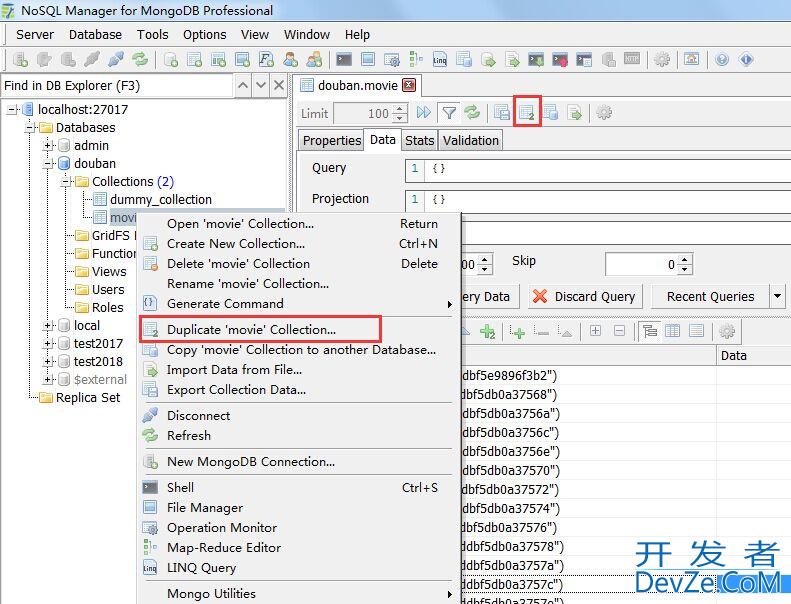791x604 pixels.
Task: Open the Shell icon in main toolbar
Action: (x=344, y=60)
